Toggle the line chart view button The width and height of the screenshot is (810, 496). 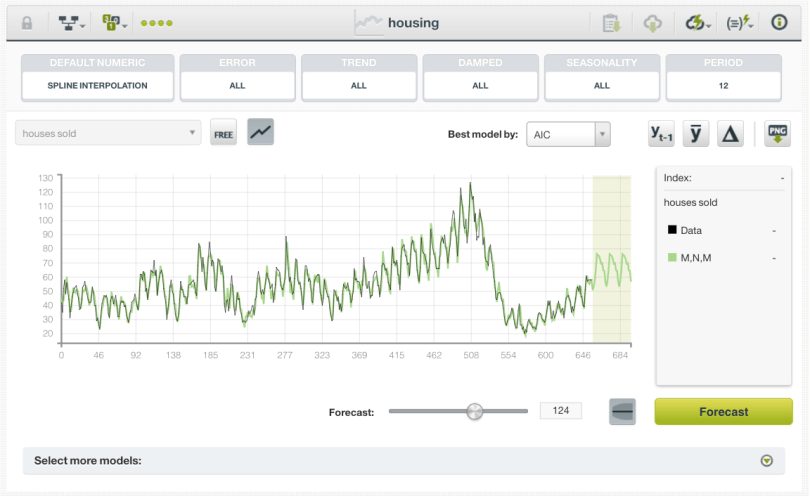tap(261, 132)
